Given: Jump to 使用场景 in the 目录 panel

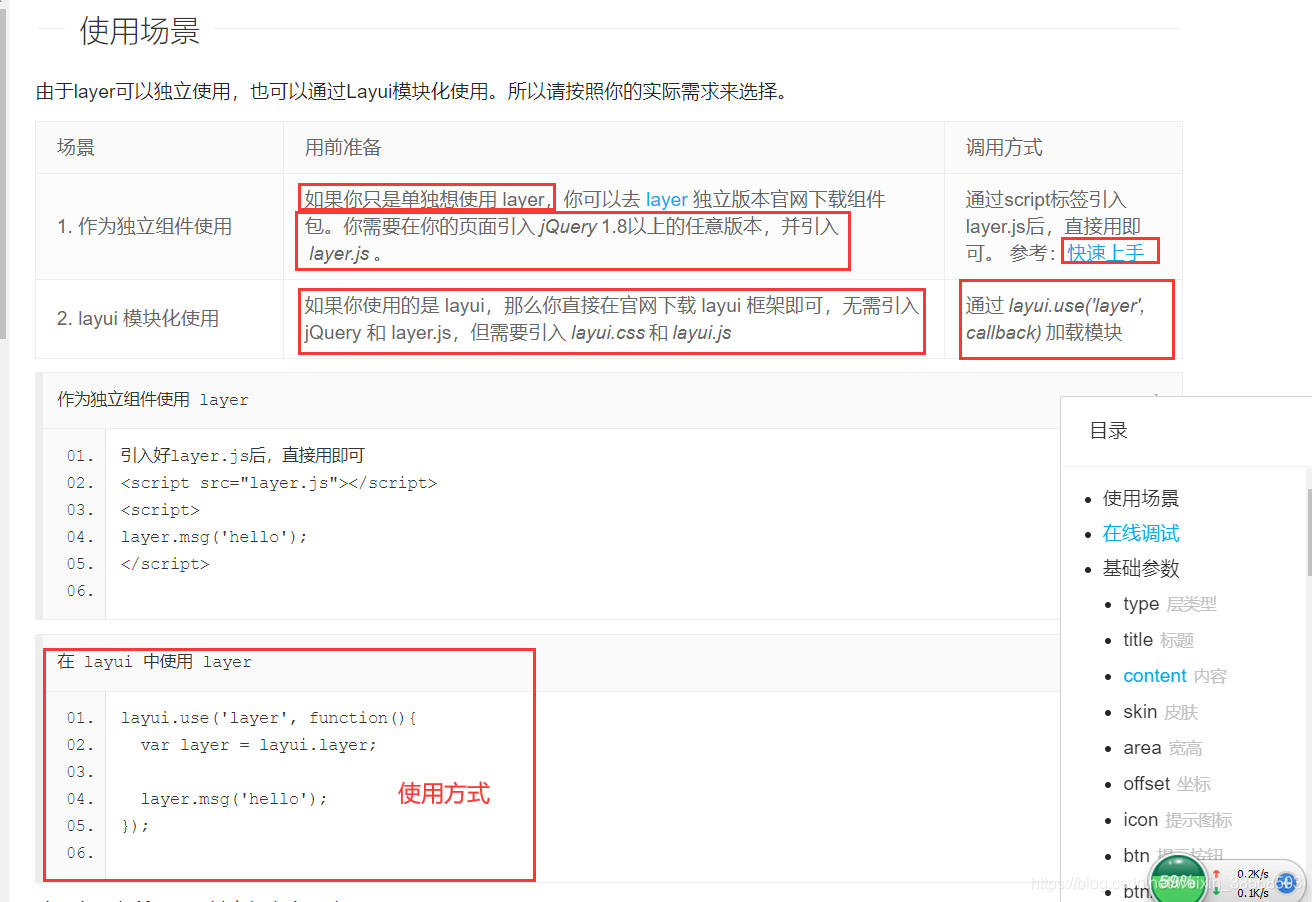Looking at the screenshot, I should (1141, 498).
